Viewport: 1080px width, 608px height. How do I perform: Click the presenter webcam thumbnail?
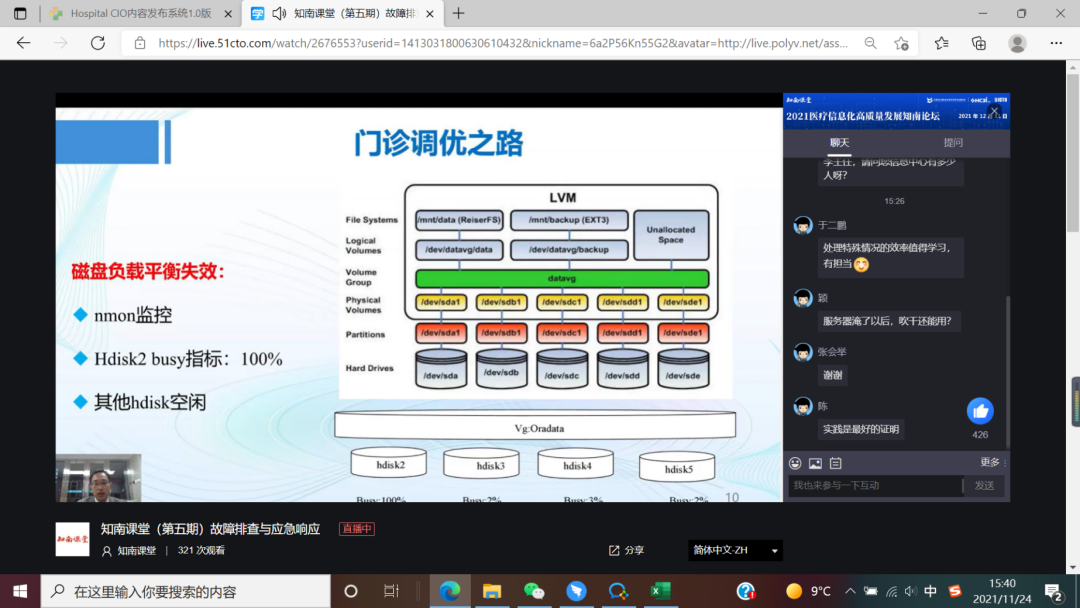(x=98, y=478)
